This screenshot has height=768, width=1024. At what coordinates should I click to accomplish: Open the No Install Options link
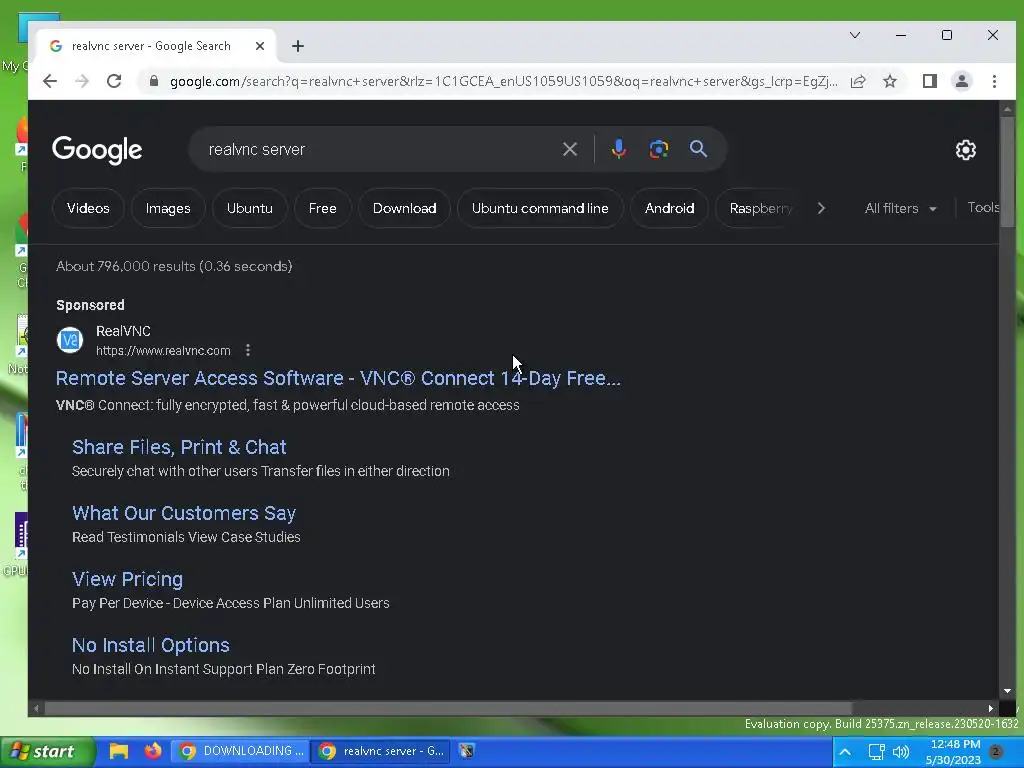point(151,645)
